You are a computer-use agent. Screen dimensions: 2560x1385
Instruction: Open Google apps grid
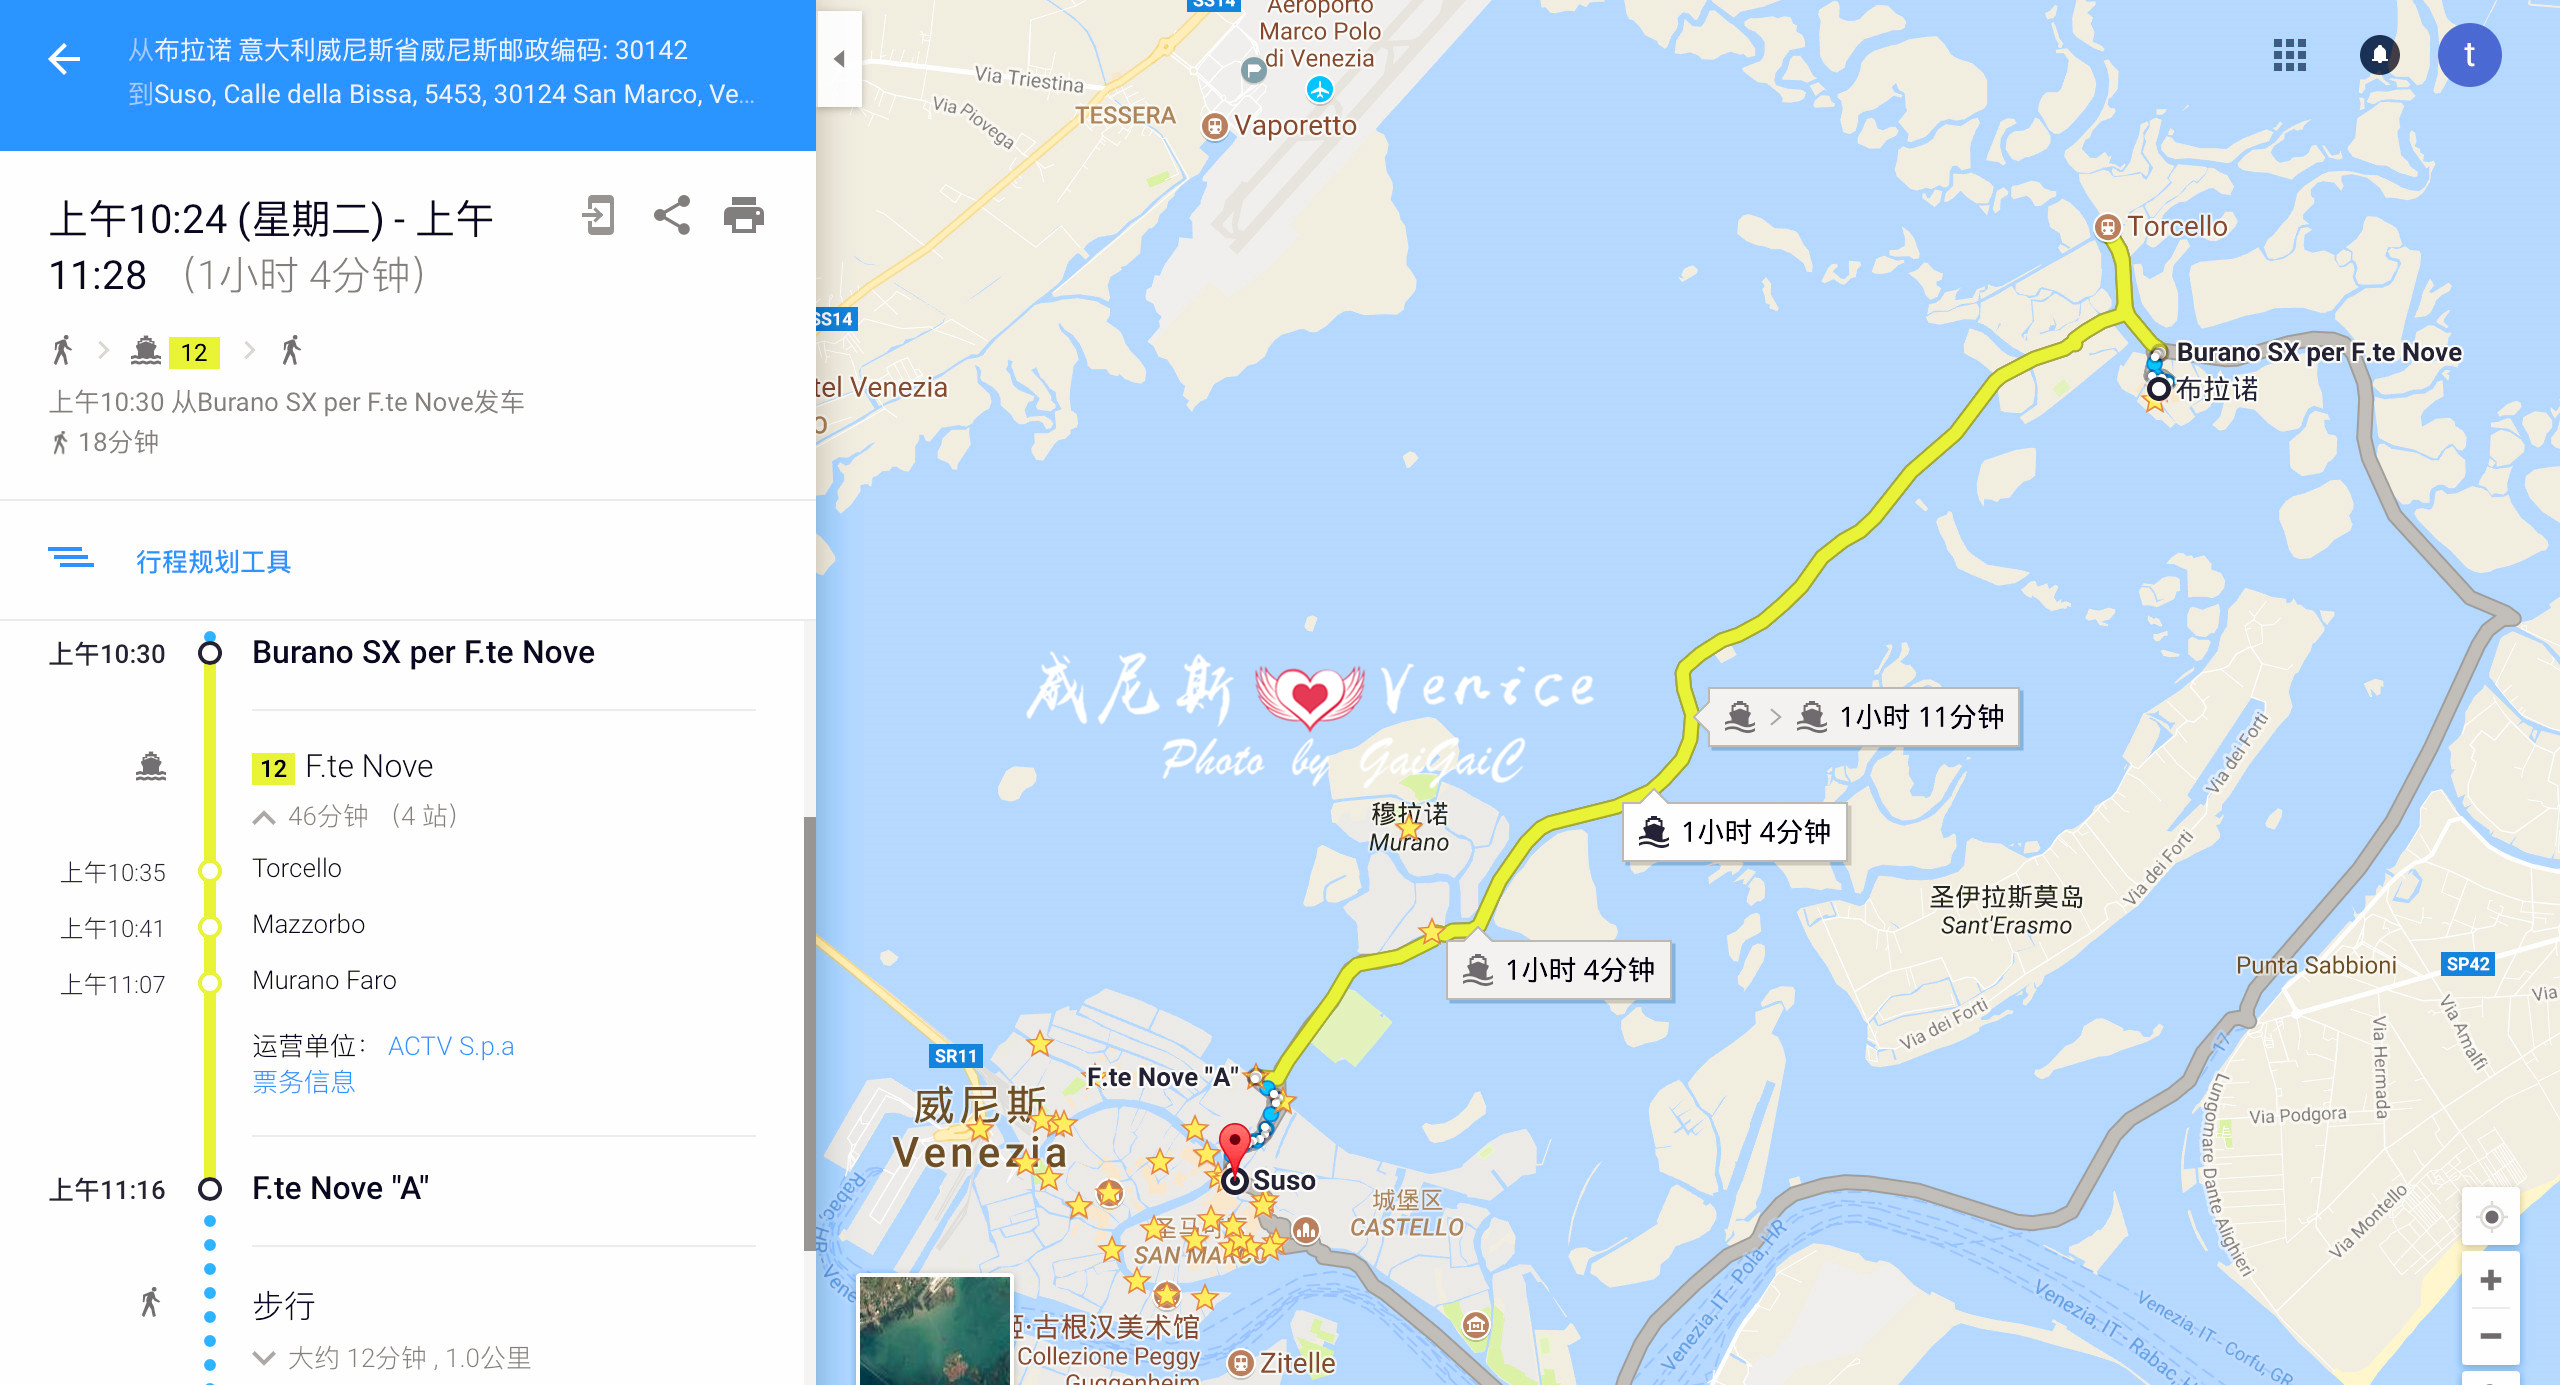point(2289,55)
